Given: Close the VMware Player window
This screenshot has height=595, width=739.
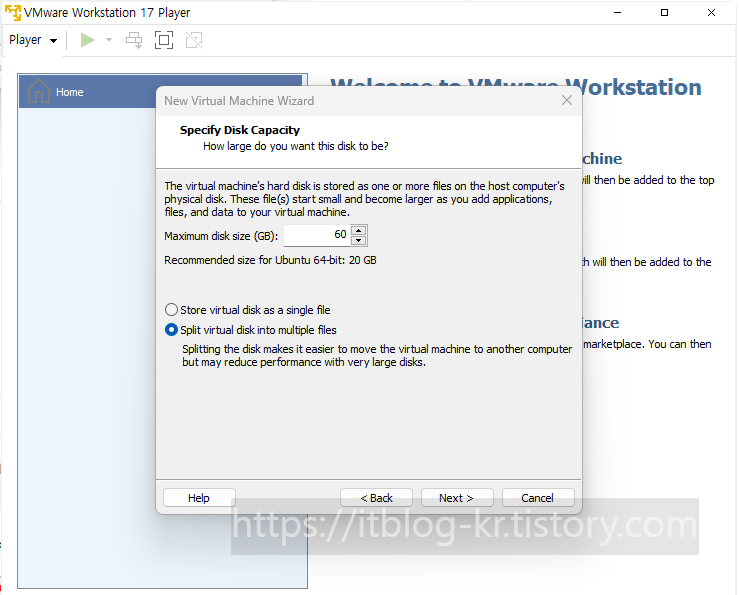Looking at the screenshot, I should pyautogui.click(x=712, y=13).
